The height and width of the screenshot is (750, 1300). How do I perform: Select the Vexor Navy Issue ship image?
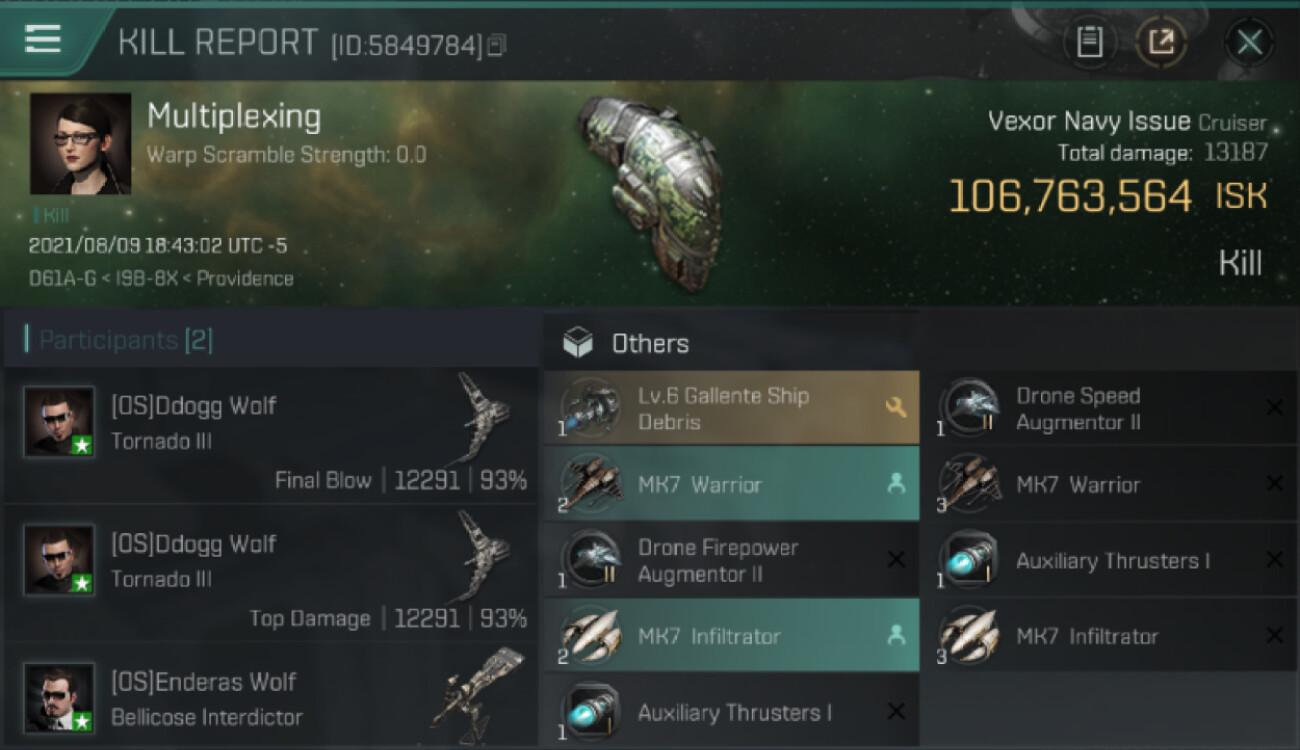coord(648,192)
